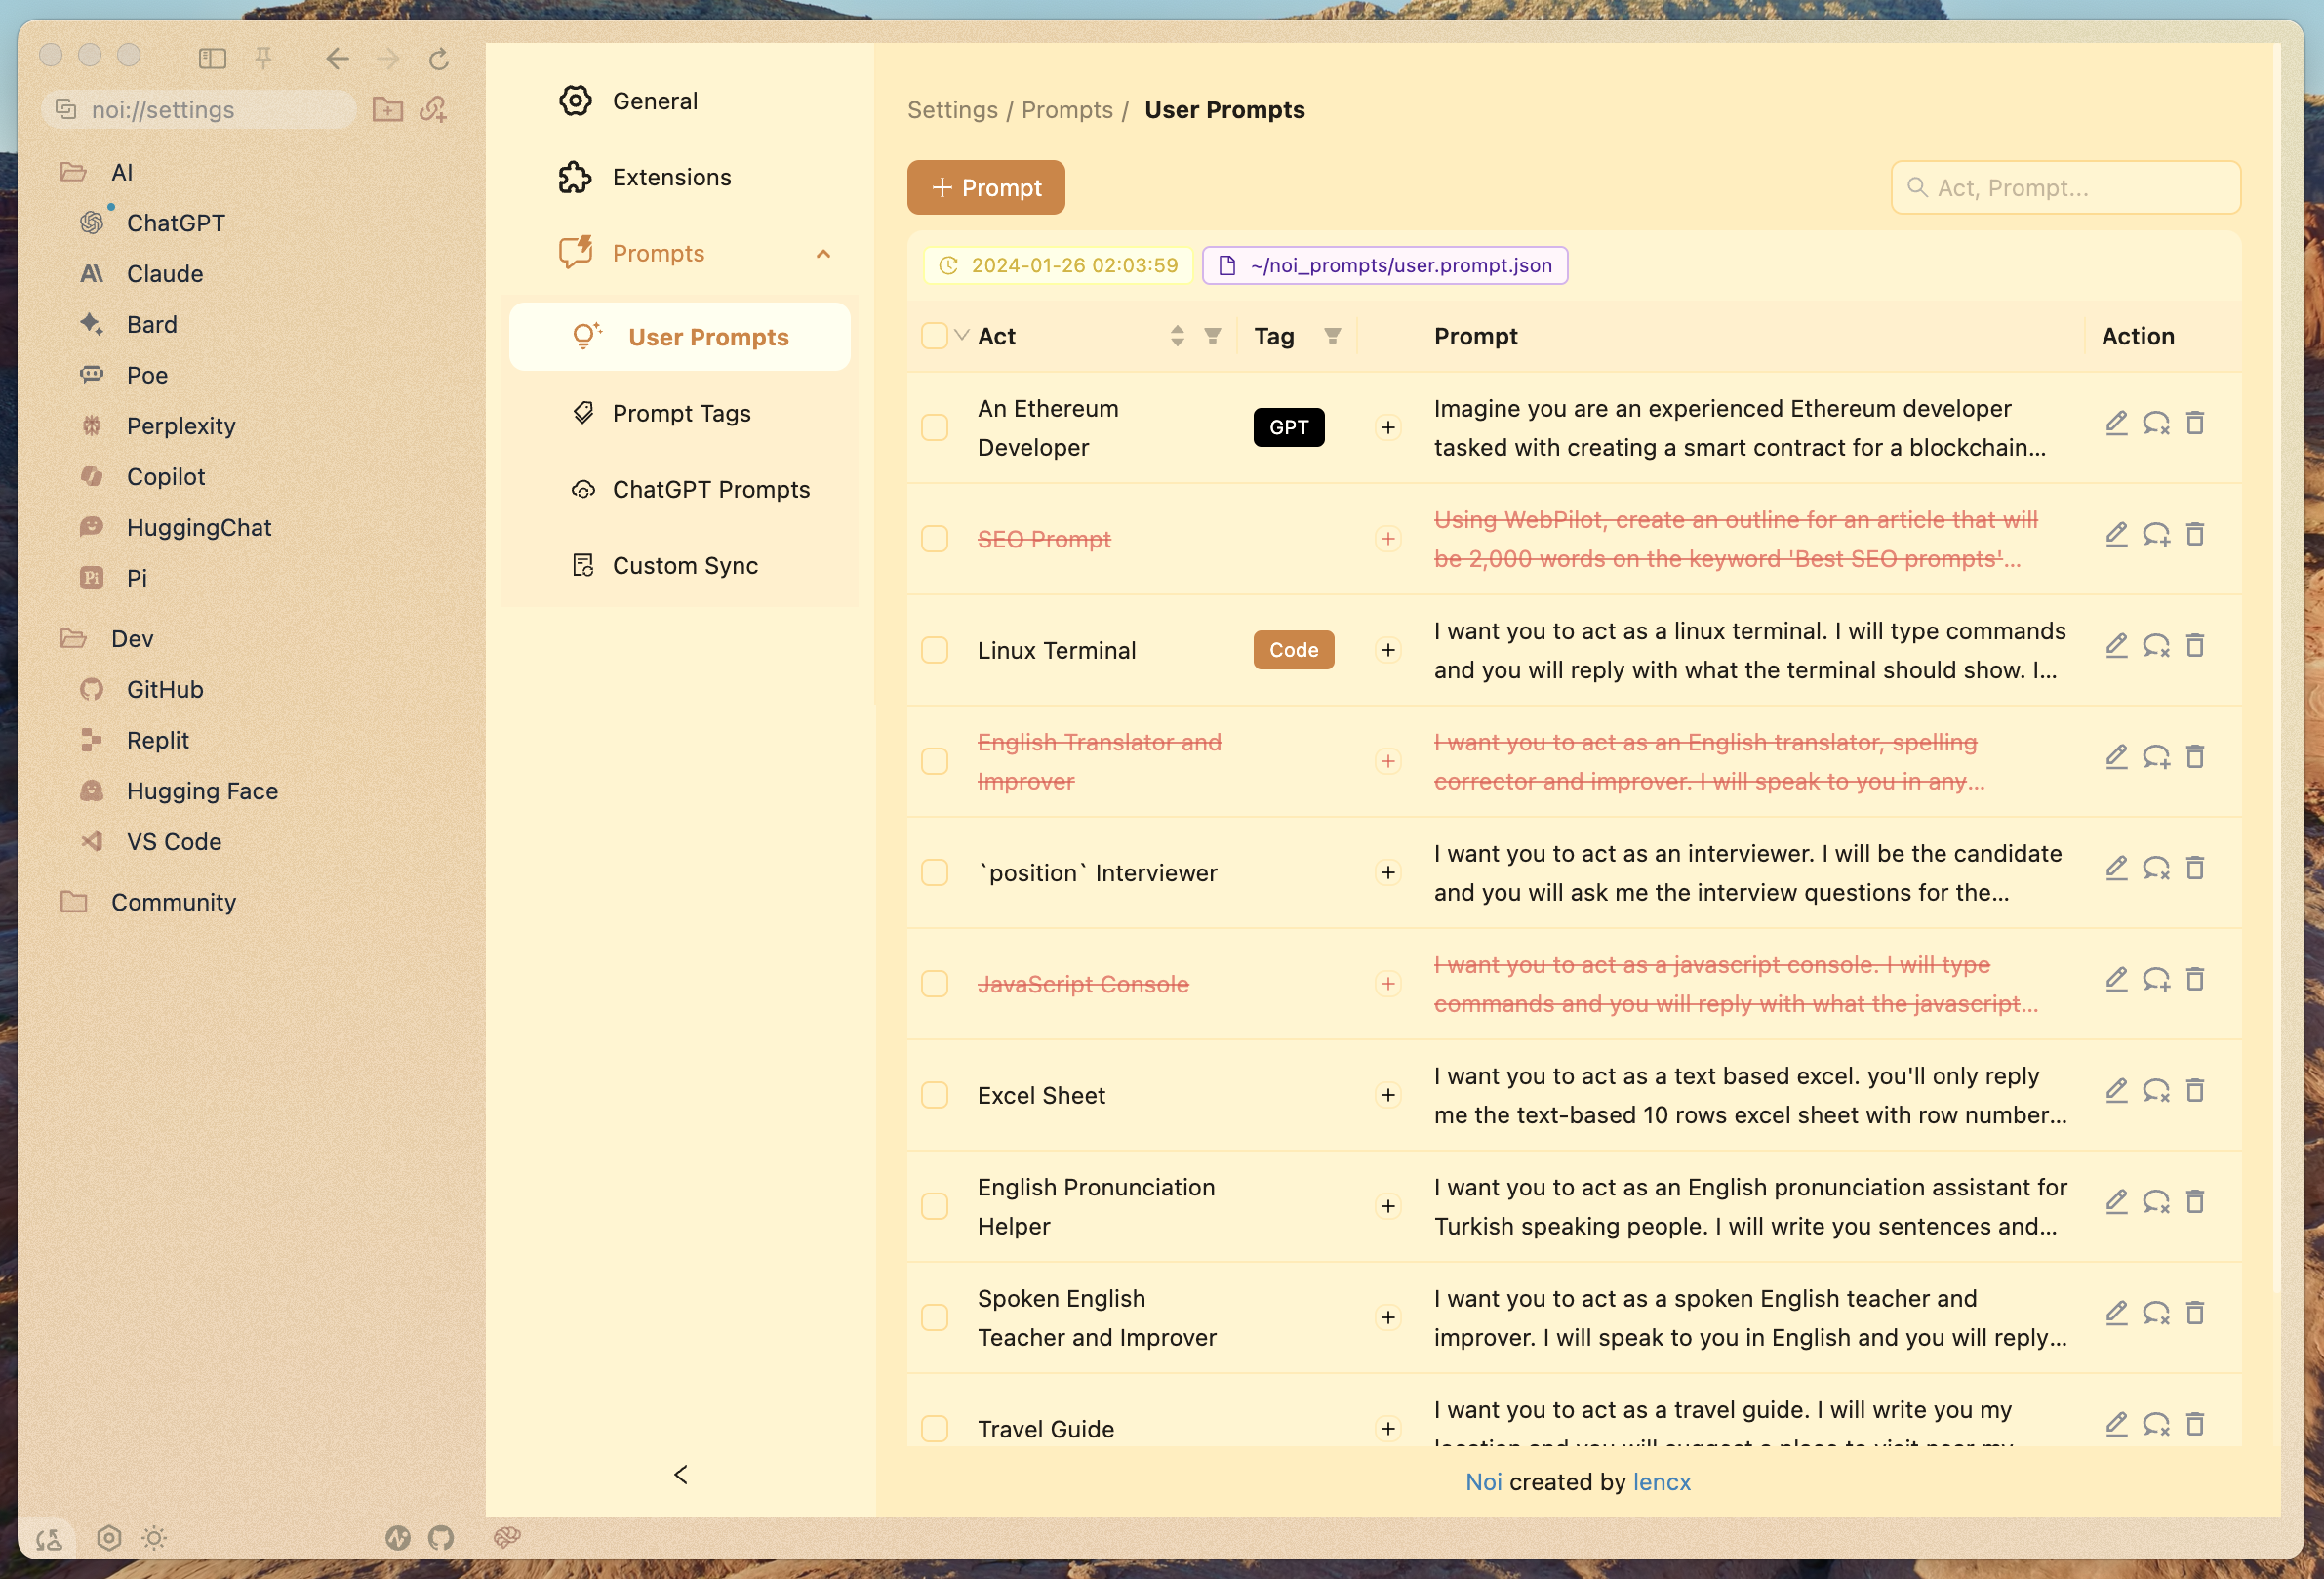Go to Custom Sync settings page

[x=684, y=565]
